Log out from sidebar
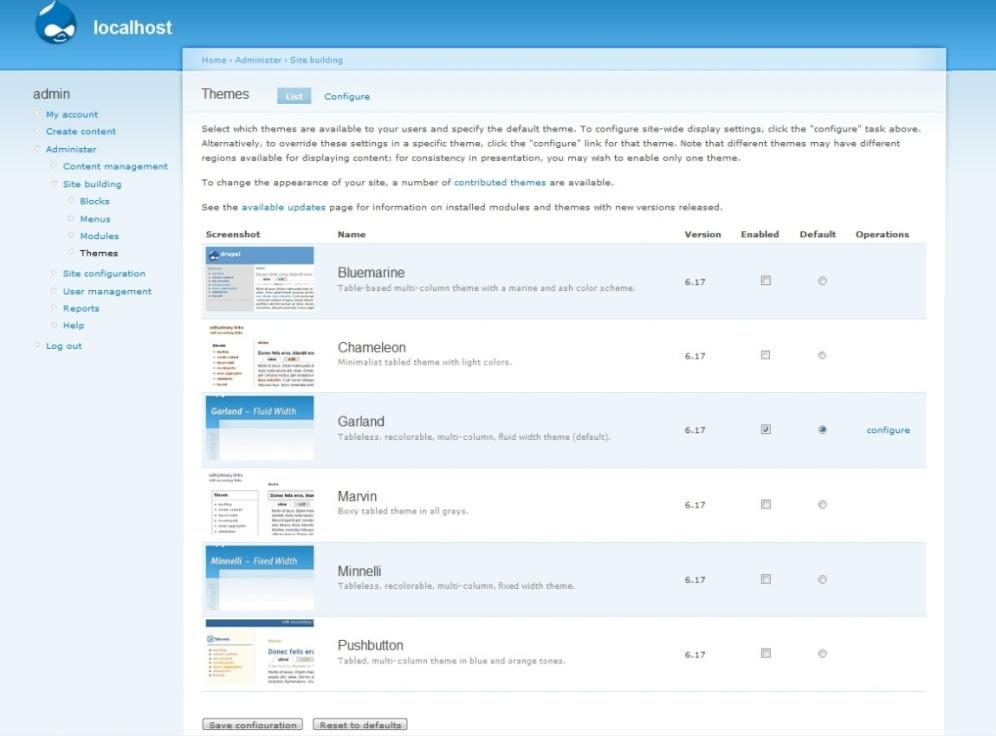996x736 pixels. (x=64, y=346)
